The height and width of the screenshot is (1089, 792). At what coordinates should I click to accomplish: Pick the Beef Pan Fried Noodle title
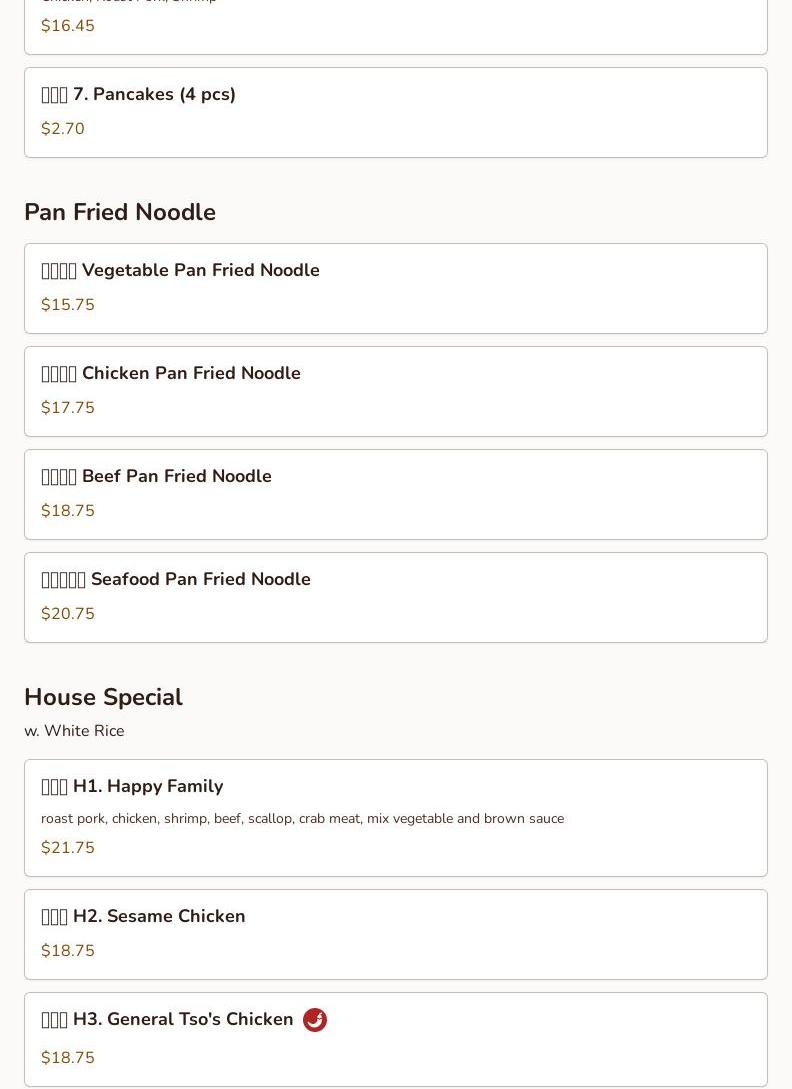[x=157, y=477]
